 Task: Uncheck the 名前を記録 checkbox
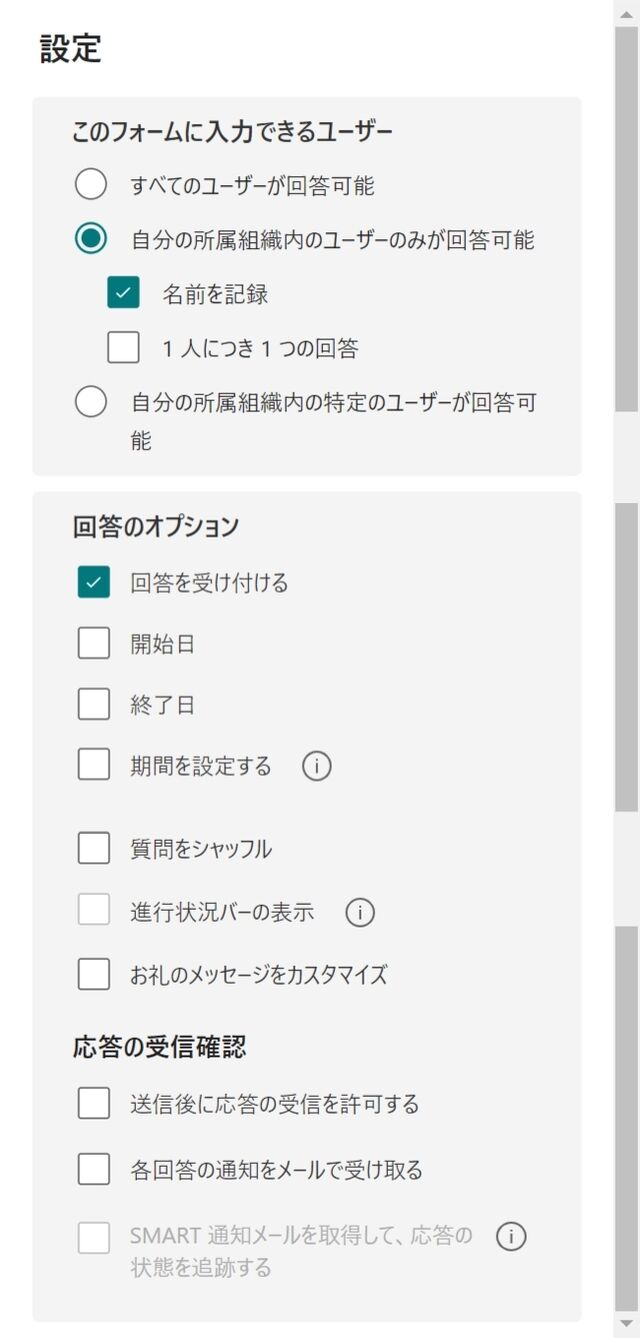point(123,294)
